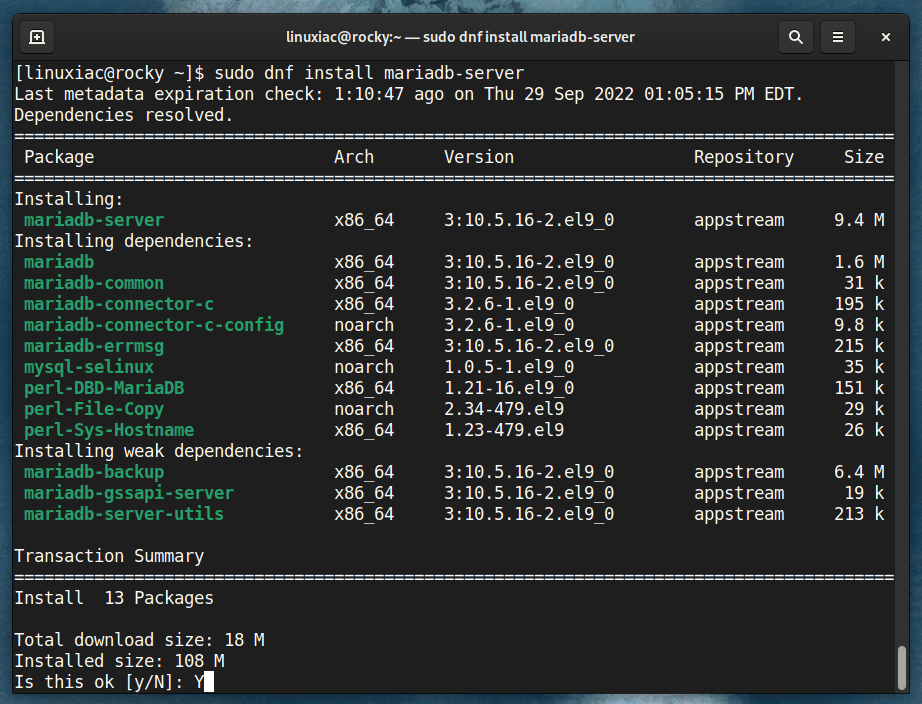Open the hamburger menu

pyautogui.click(x=838, y=37)
